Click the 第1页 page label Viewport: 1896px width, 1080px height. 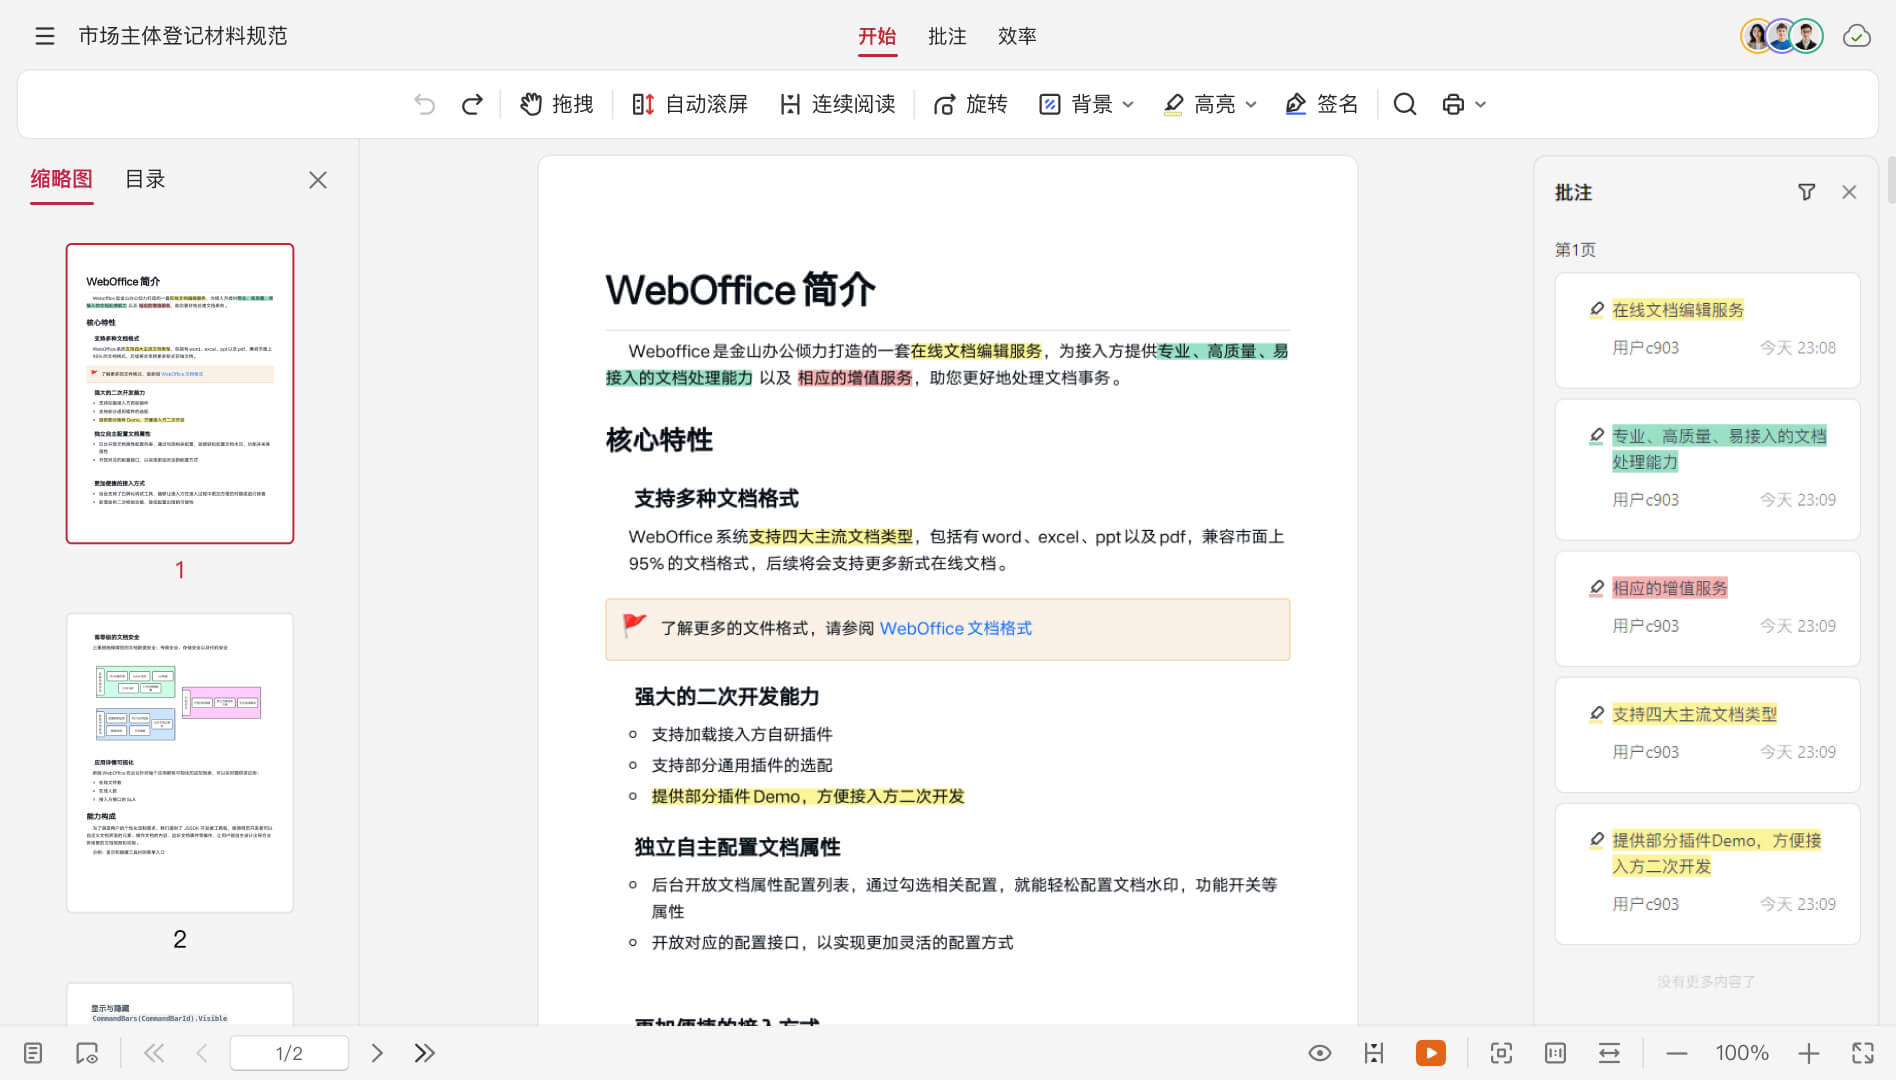click(x=1575, y=250)
